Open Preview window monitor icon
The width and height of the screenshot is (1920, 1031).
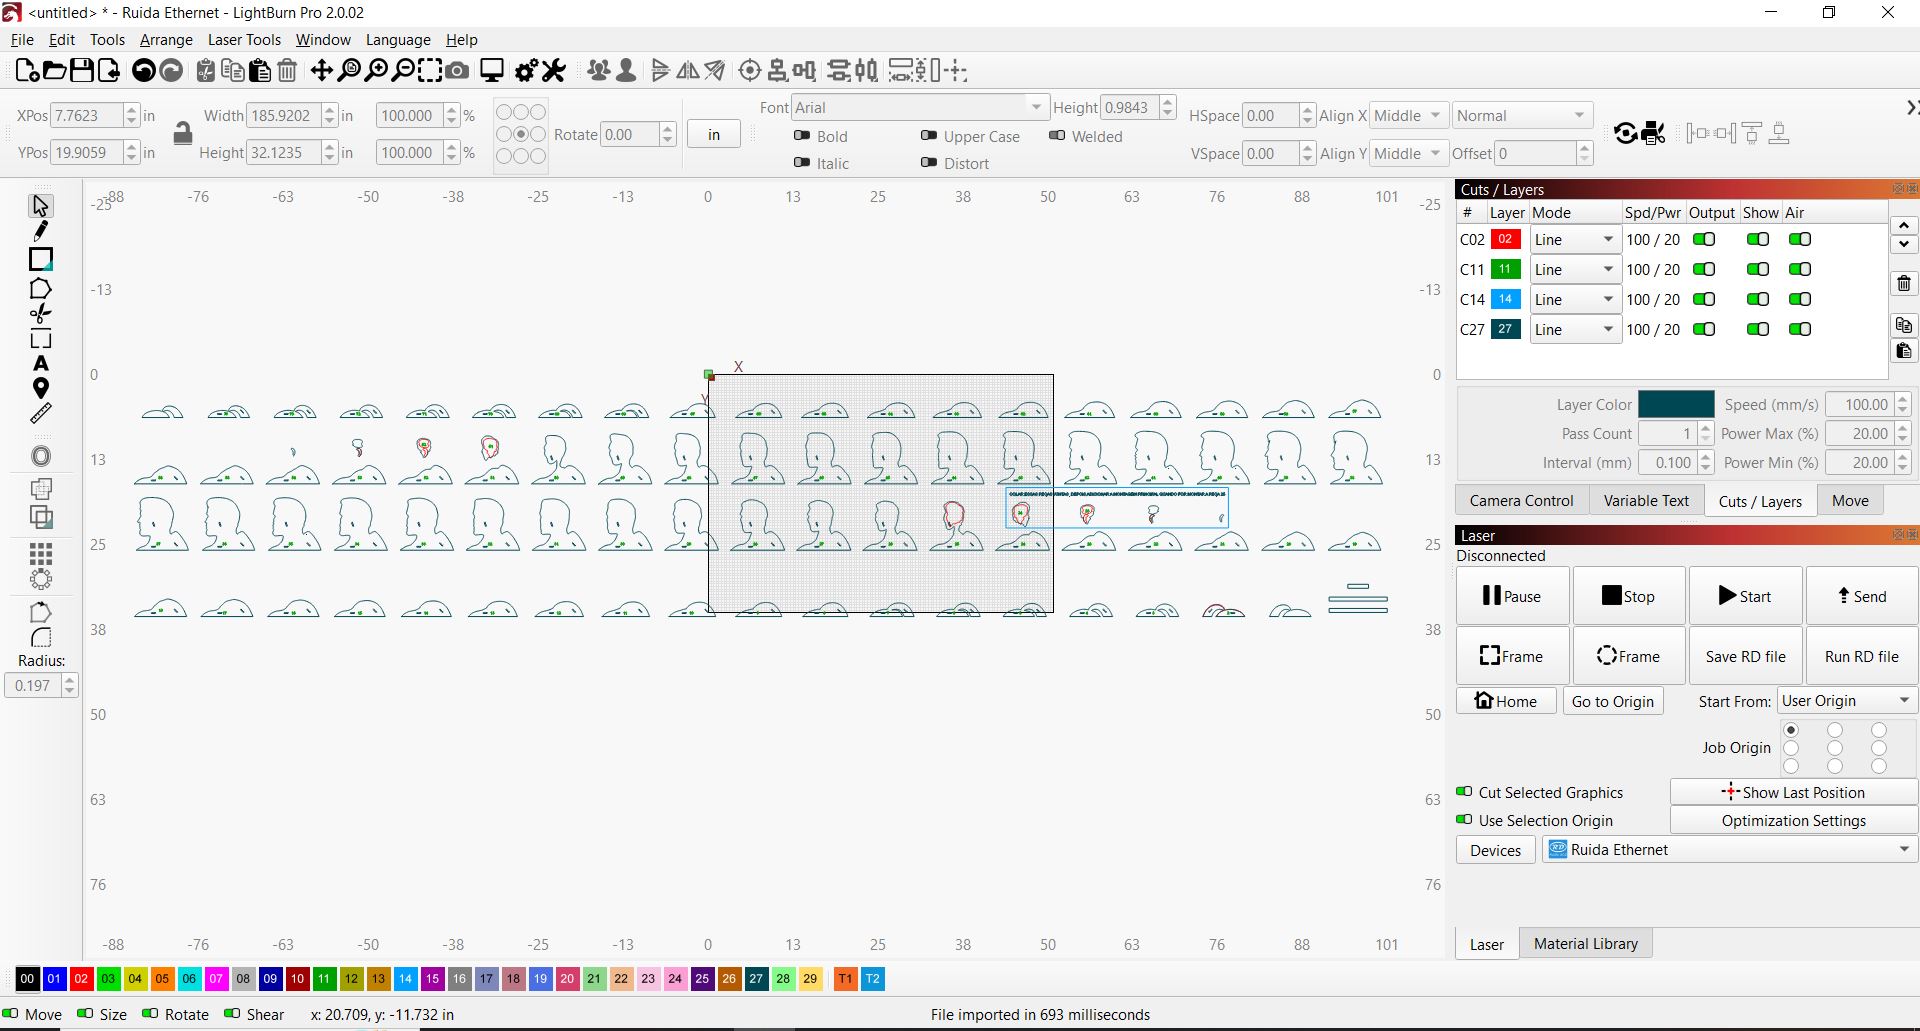pyautogui.click(x=491, y=70)
